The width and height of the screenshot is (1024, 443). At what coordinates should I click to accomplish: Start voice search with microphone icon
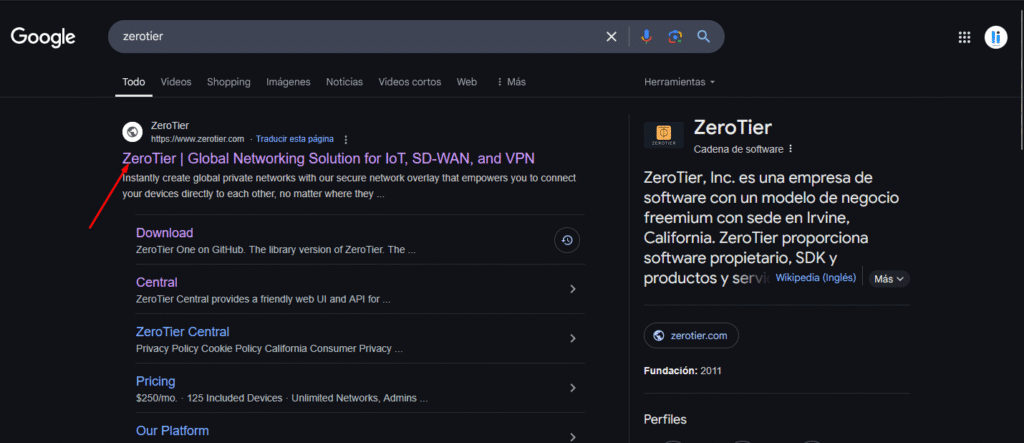click(646, 37)
